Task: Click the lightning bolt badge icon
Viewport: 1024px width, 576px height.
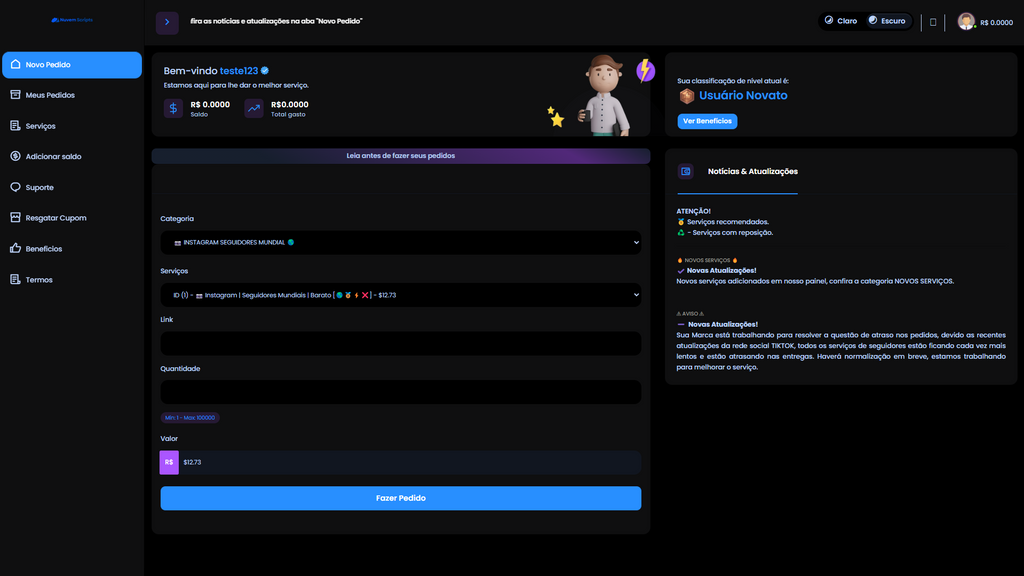Action: [x=645, y=70]
